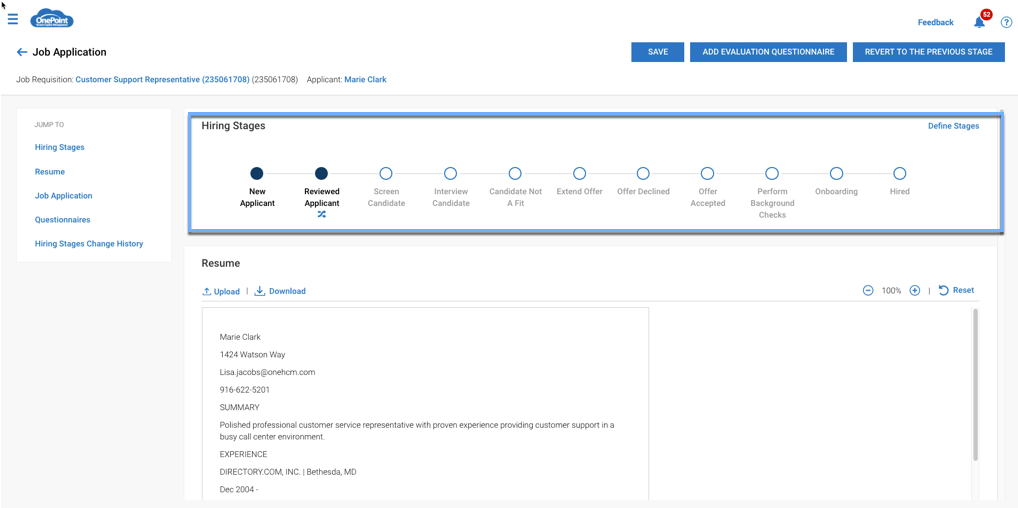The width and height of the screenshot is (1018, 508).
Task: Click the email Lisa.jacobs@onehcm.com in resume
Action: [267, 372]
